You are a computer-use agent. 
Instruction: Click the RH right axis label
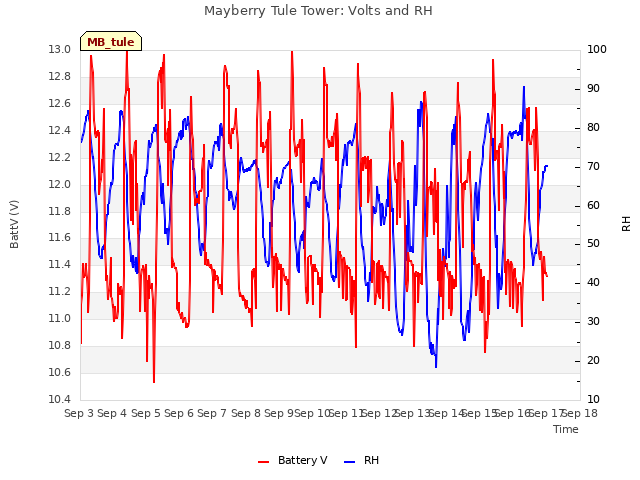tap(626, 224)
